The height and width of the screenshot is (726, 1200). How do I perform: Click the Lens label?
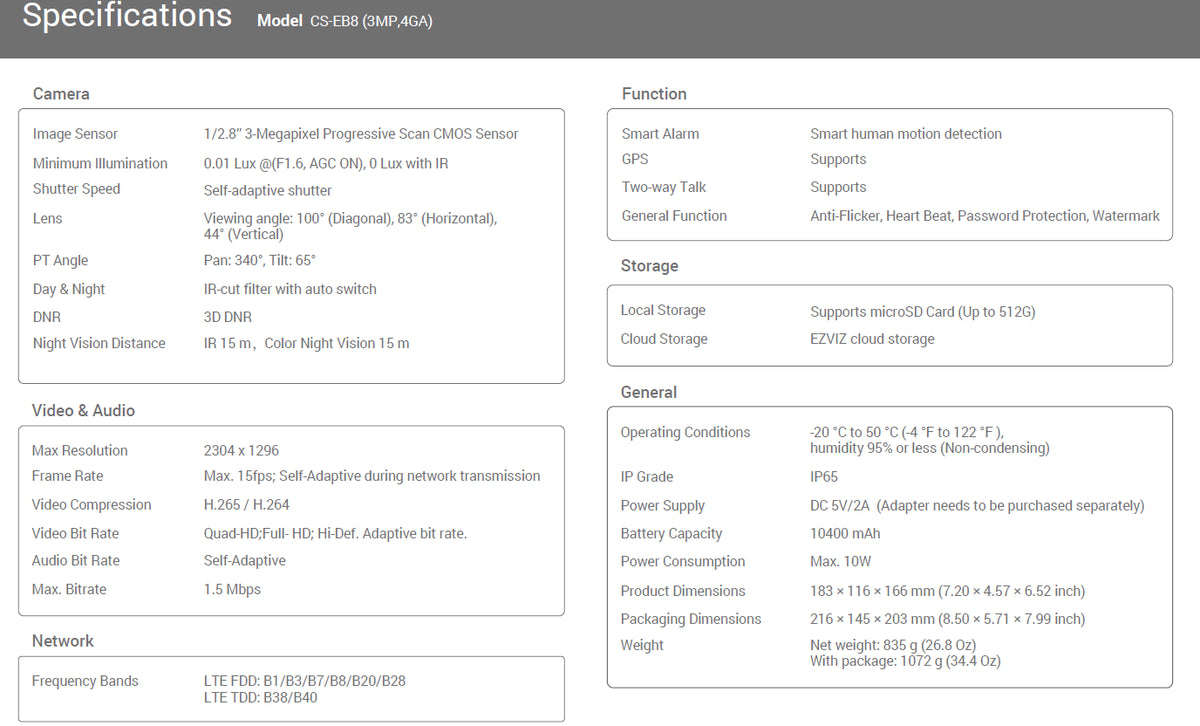(x=47, y=218)
